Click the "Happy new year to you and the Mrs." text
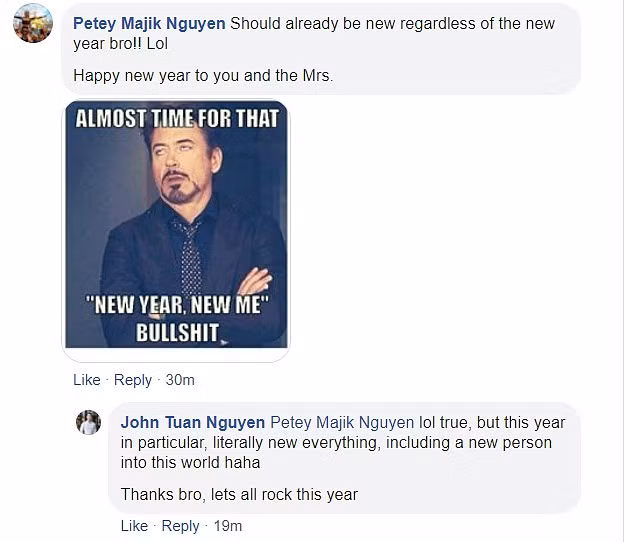Image resolution: width=624 pixels, height=542 pixels. pos(203,75)
